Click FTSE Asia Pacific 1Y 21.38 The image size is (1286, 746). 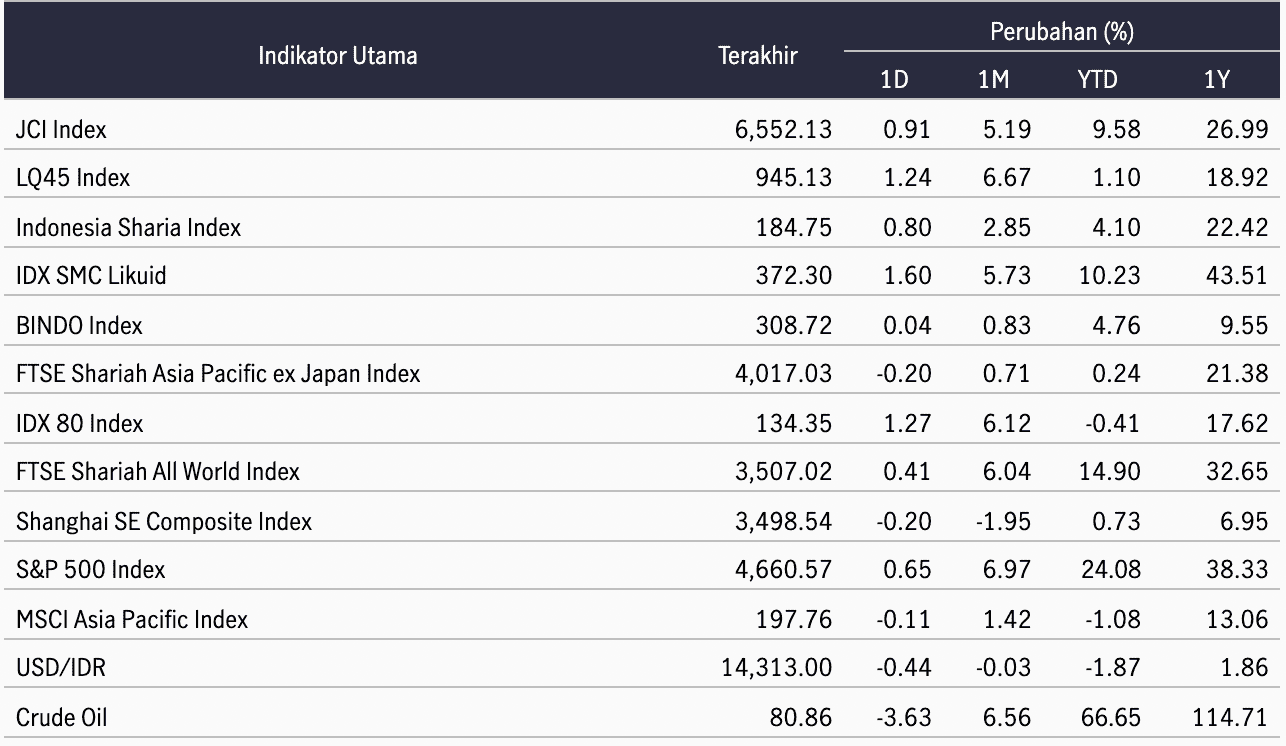(1237, 374)
